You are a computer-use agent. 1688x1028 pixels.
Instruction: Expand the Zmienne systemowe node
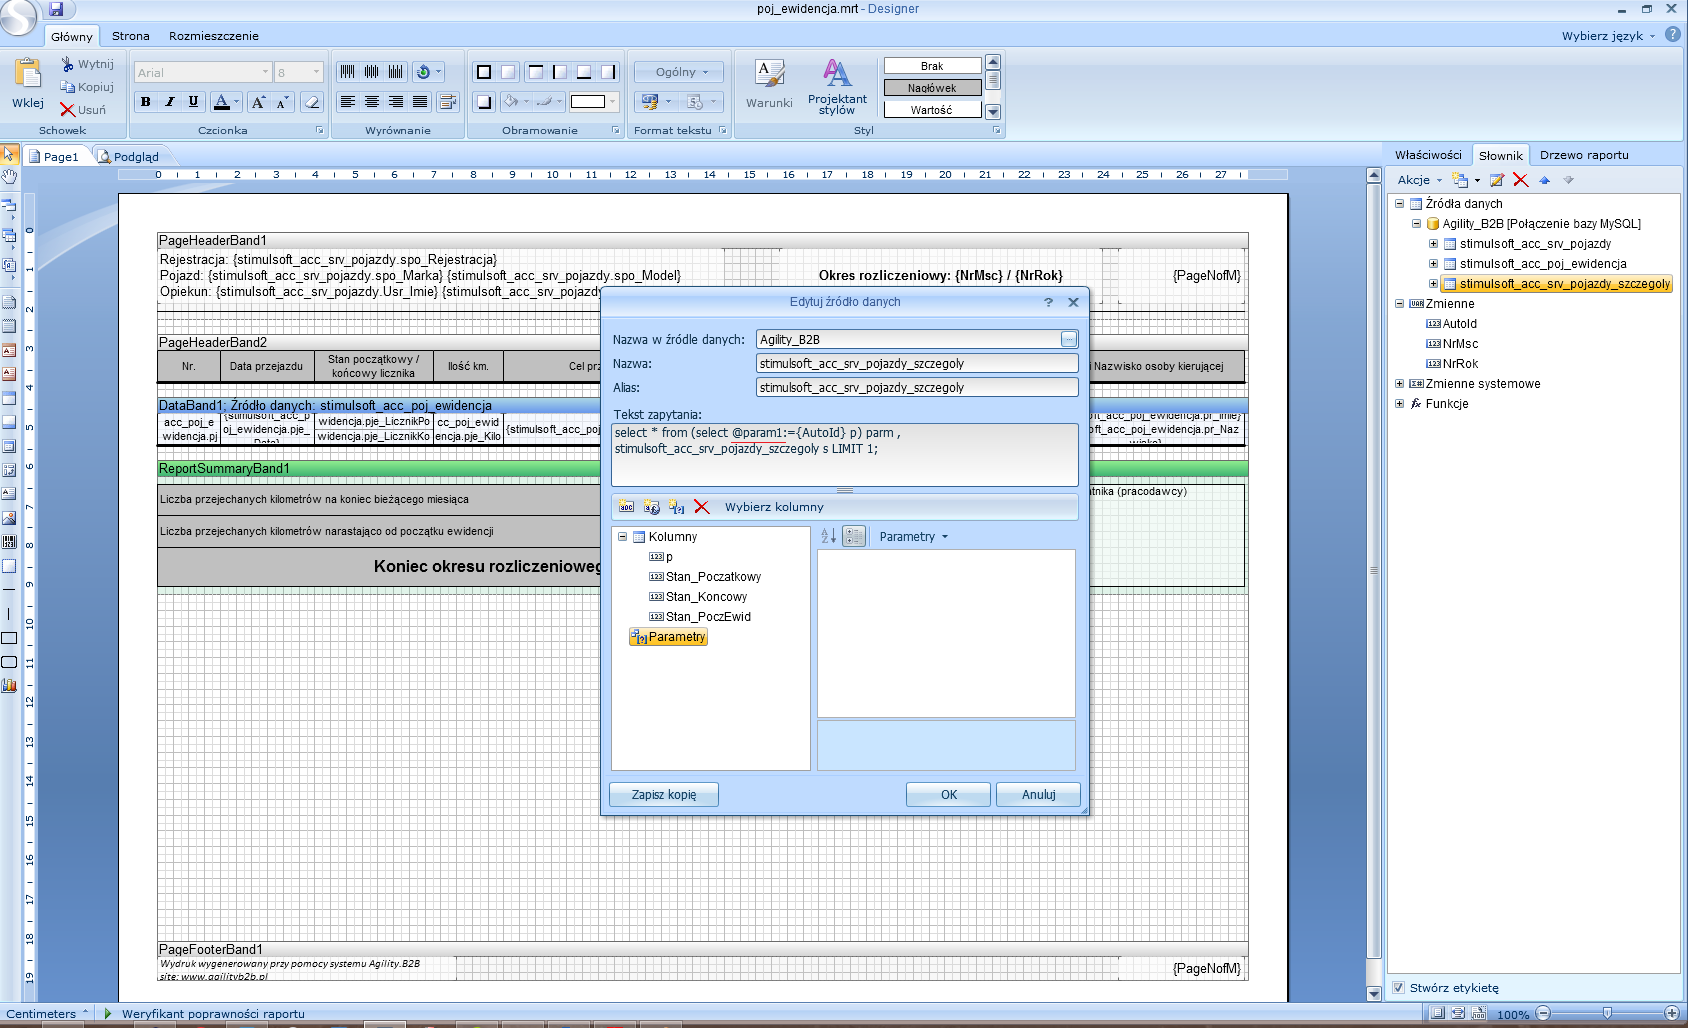(1400, 384)
